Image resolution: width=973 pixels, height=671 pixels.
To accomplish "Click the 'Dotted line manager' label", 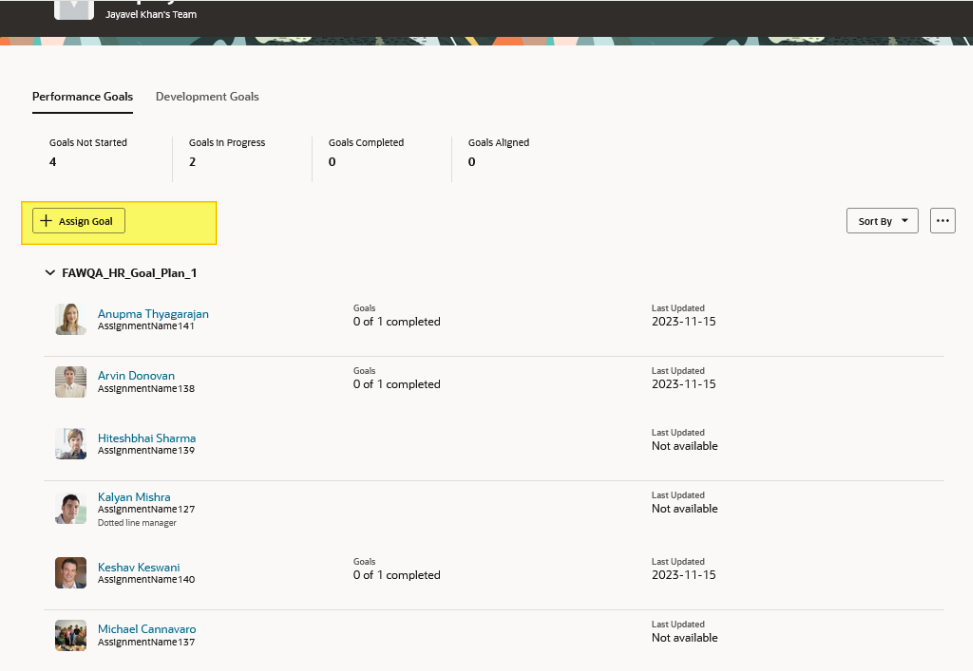I will point(137,523).
